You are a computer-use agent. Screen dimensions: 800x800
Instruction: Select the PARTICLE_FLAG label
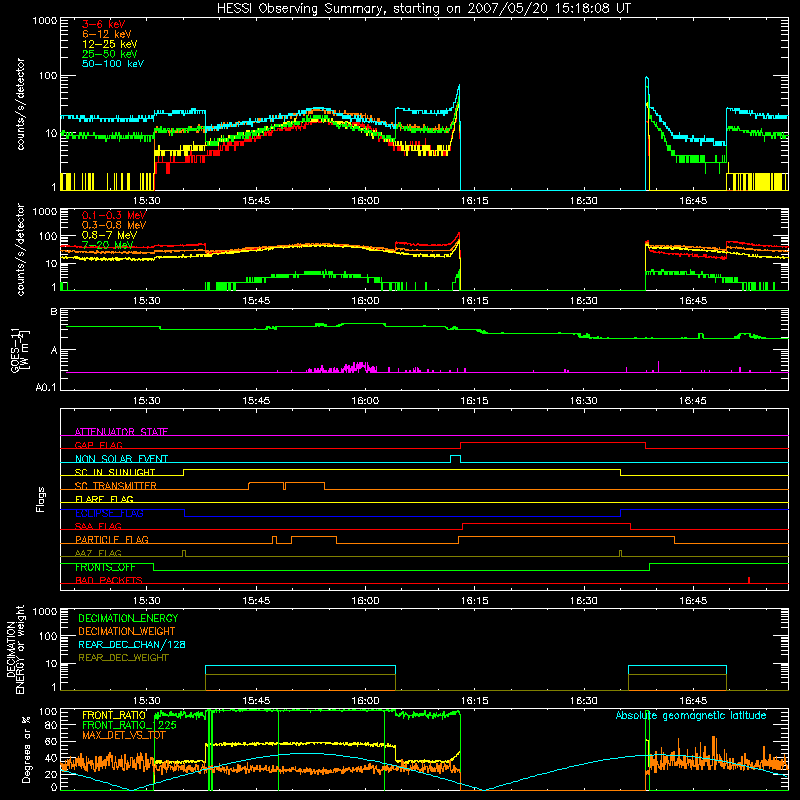(x=111, y=540)
